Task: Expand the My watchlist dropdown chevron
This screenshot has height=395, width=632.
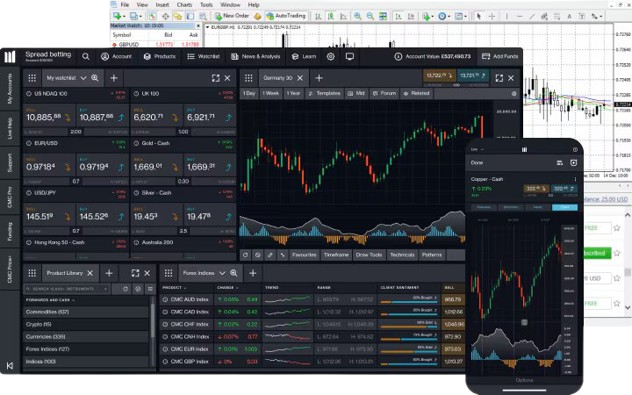Action: pos(83,78)
